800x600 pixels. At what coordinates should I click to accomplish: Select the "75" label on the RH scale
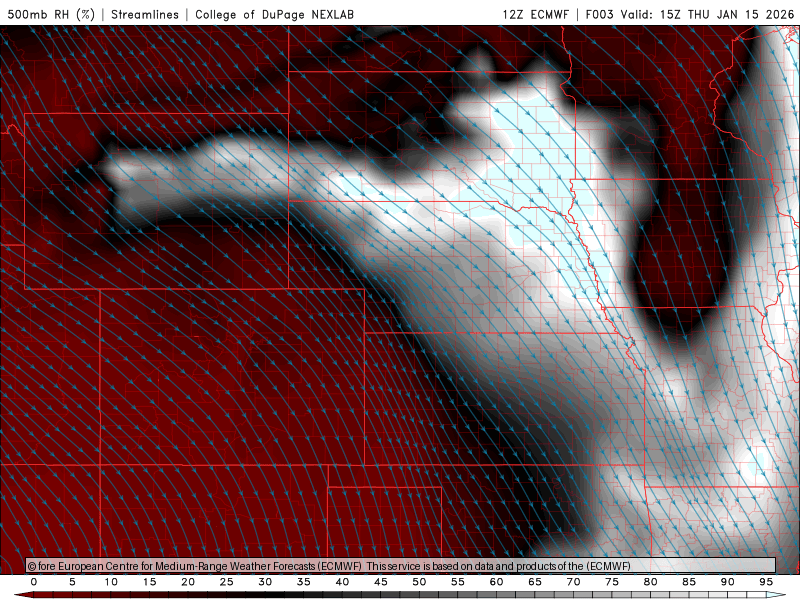tap(612, 582)
